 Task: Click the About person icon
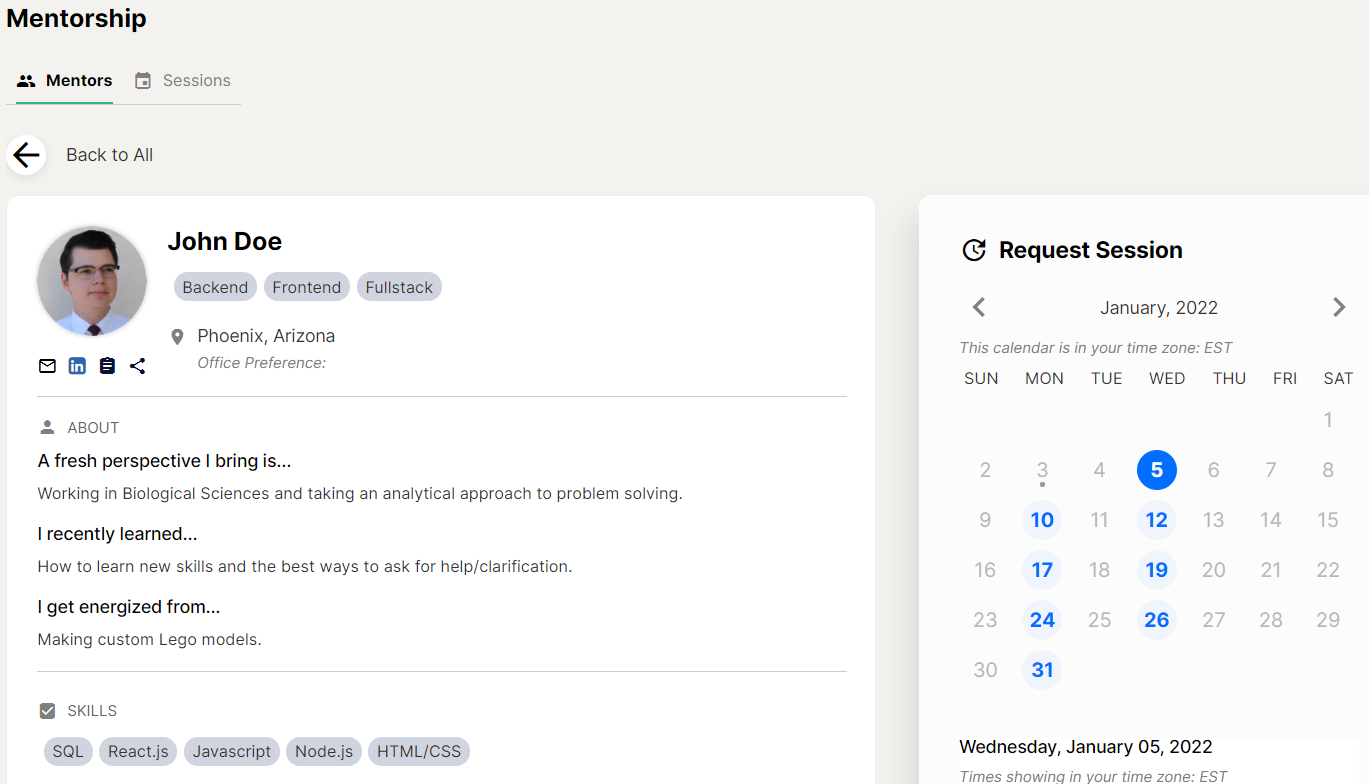coord(47,428)
